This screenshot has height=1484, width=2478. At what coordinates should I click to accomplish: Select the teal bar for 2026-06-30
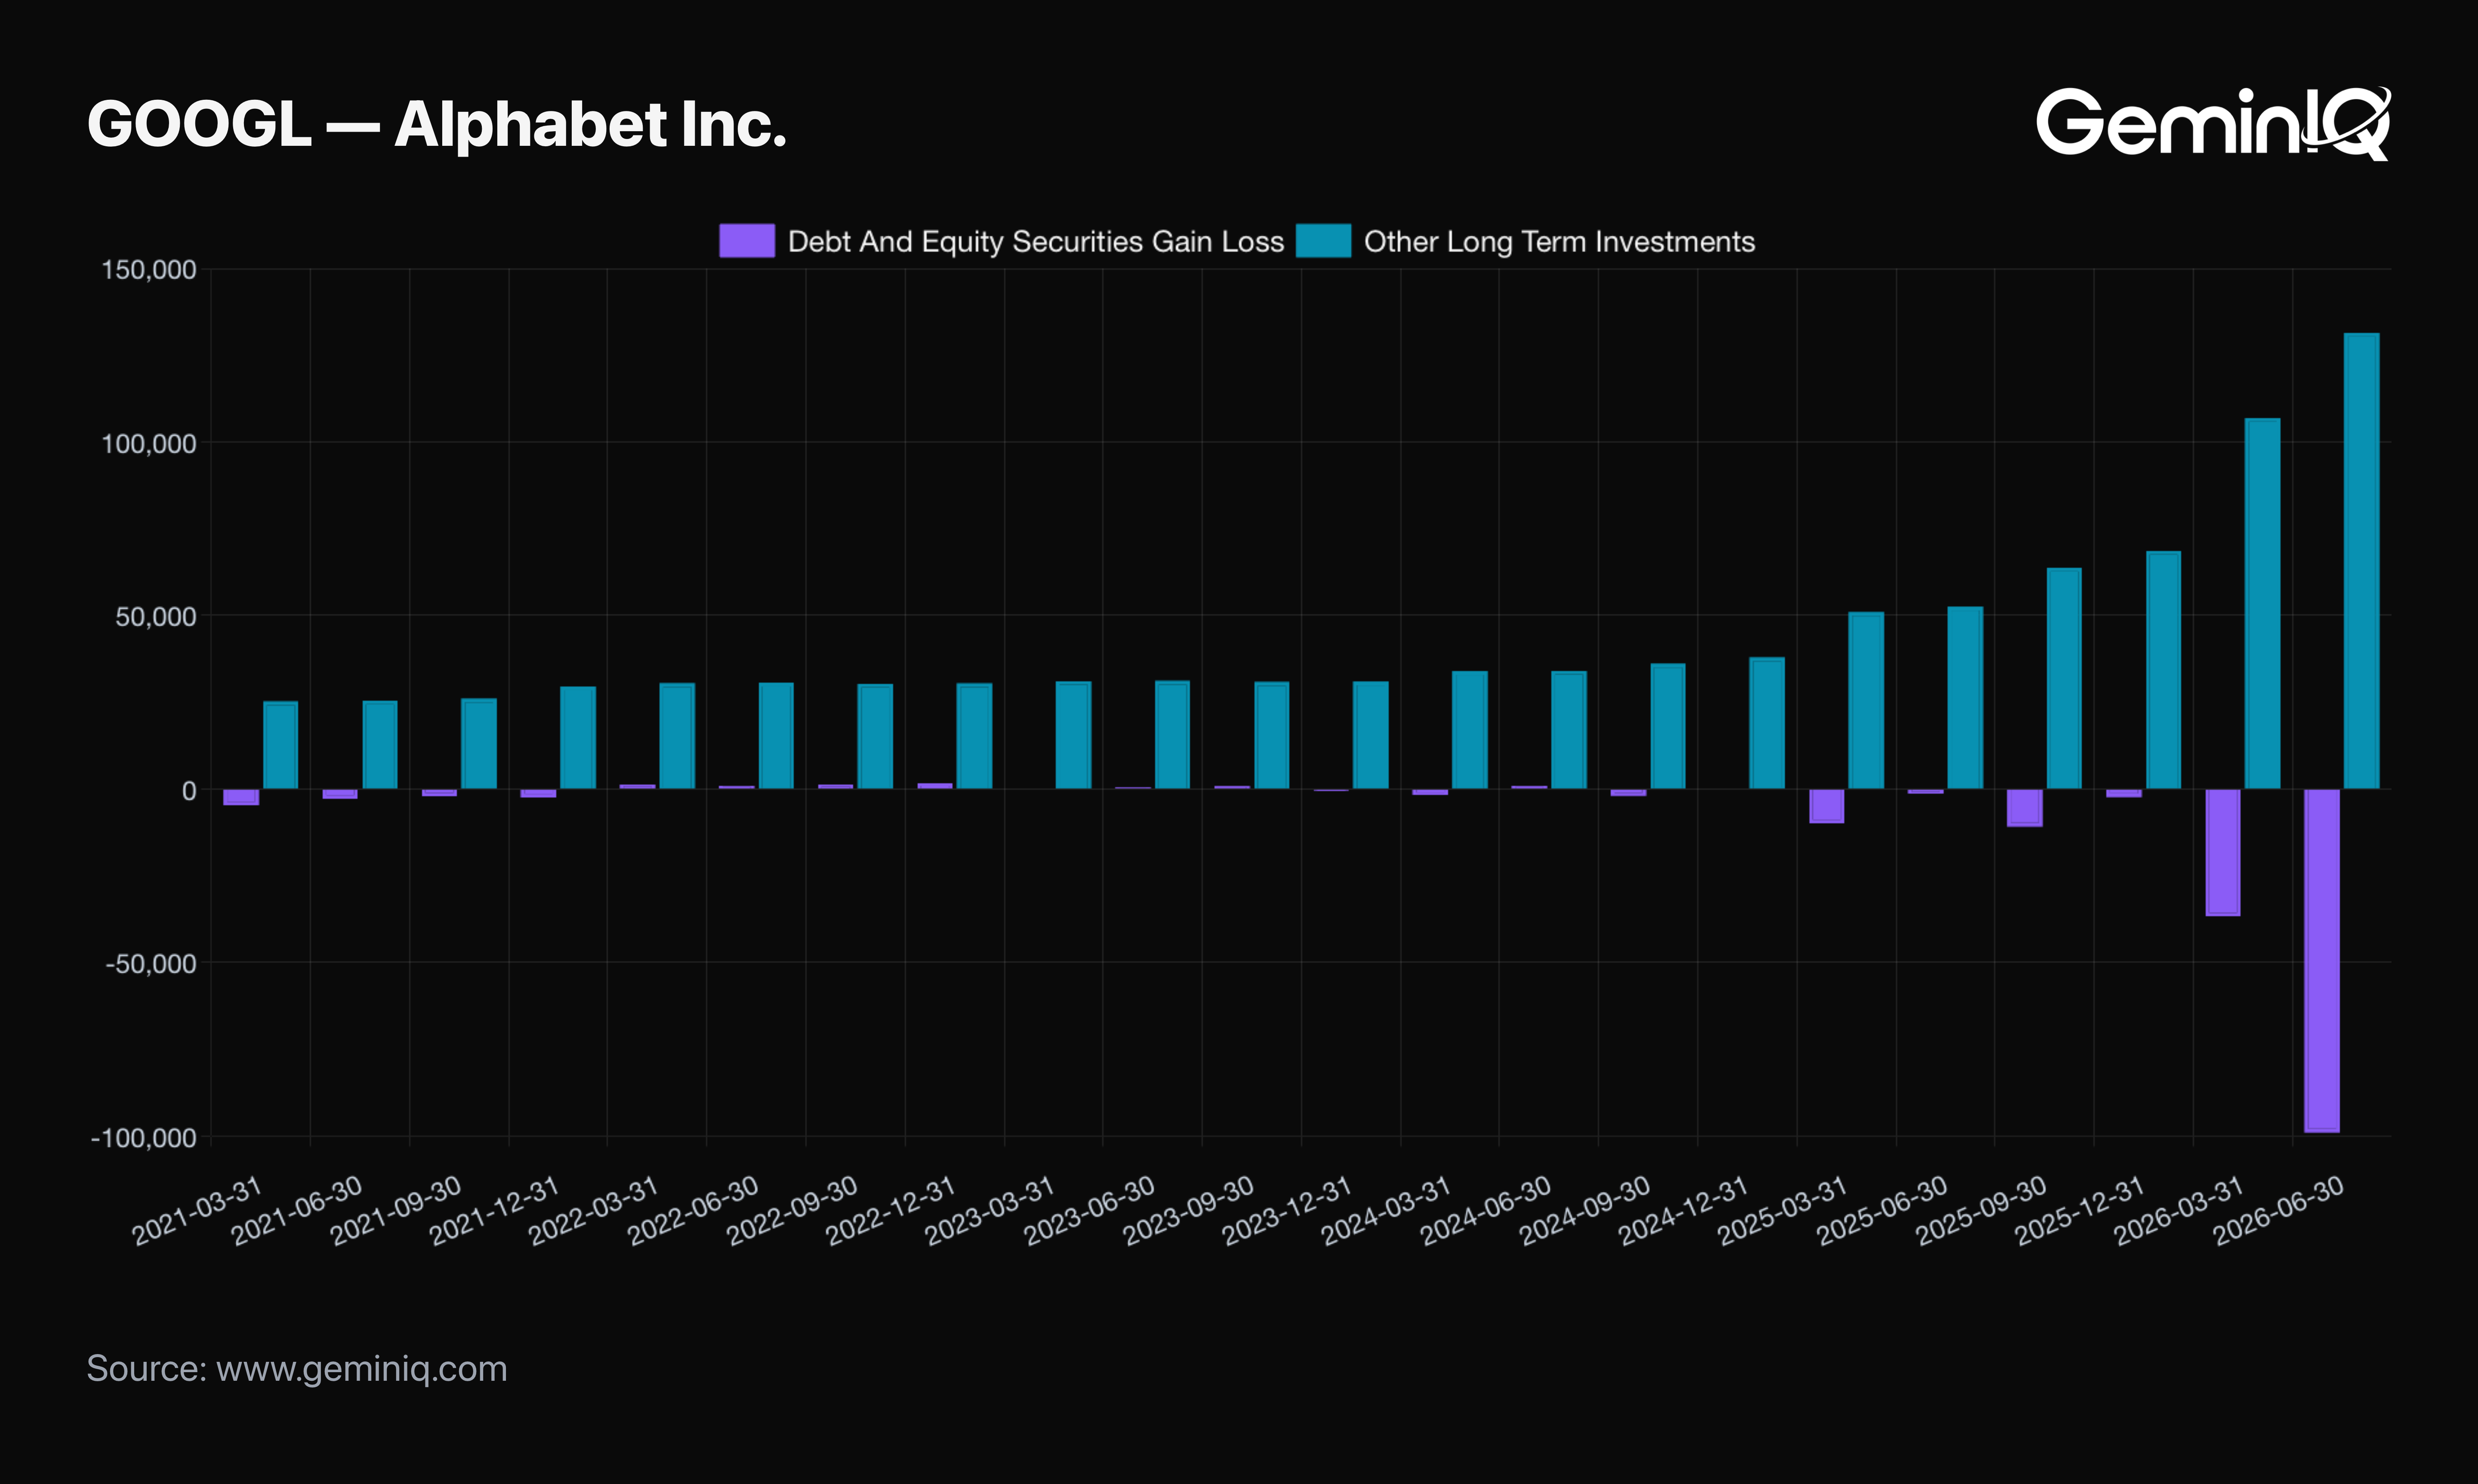coord(2361,561)
